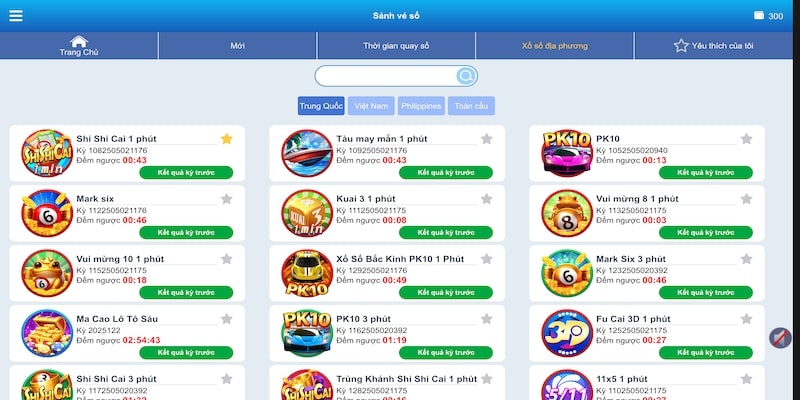This screenshot has width=800, height=400.
Task: Mark PK10 3 phút as favorite
Action: coord(487,319)
